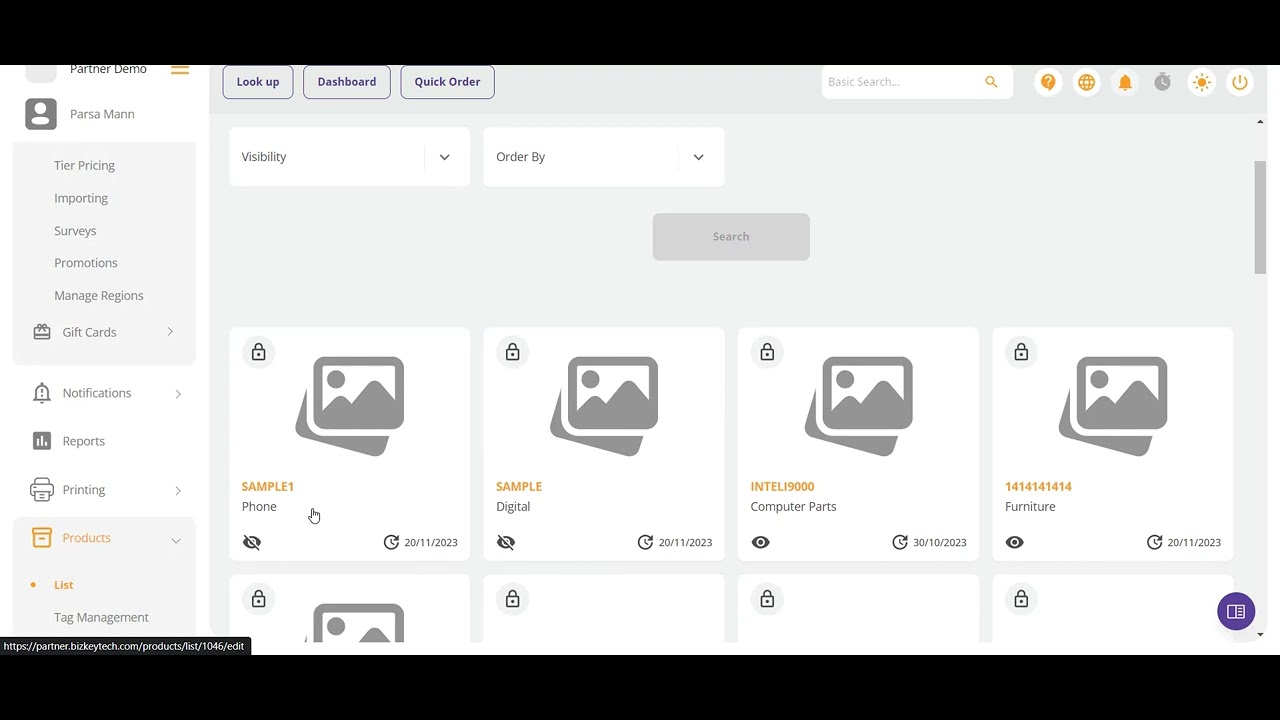This screenshot has height=720, width=1280.
Task: Open Promotions in sidebar
Action: click(x=86, y=263)
